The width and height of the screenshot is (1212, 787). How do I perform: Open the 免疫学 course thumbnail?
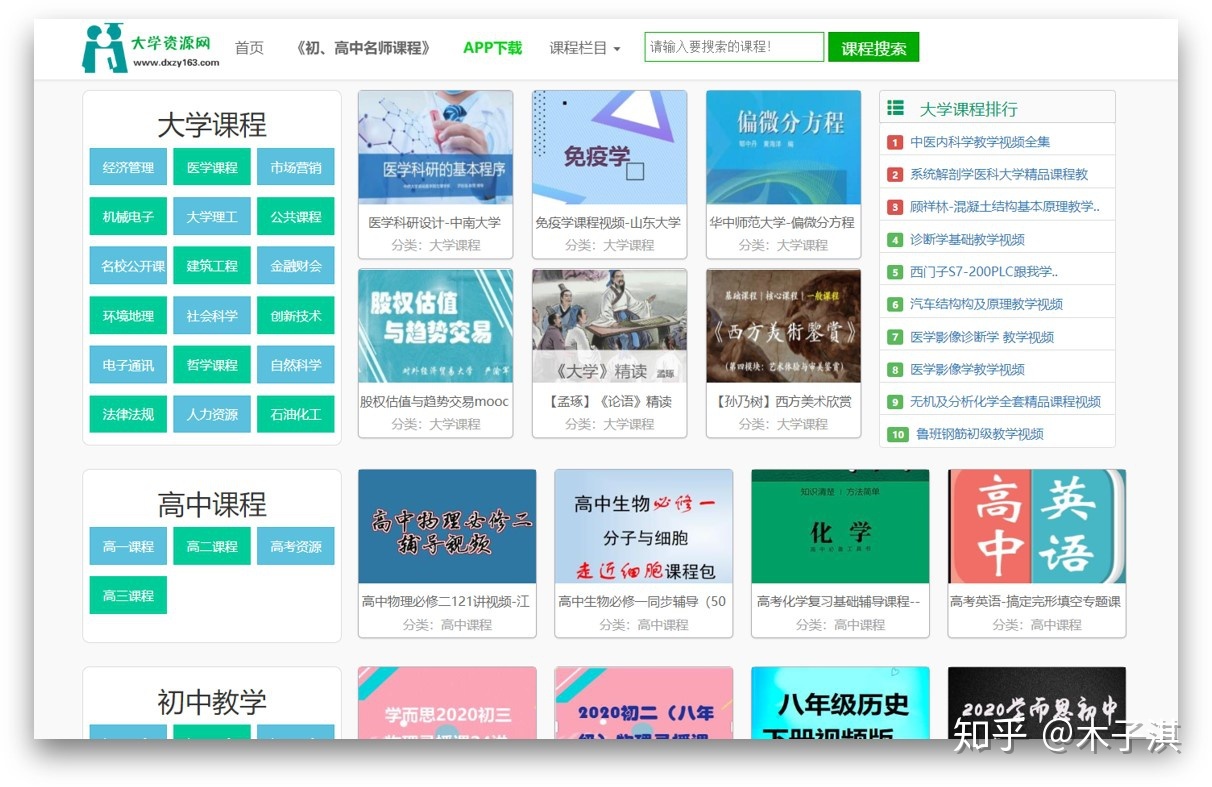609,147
